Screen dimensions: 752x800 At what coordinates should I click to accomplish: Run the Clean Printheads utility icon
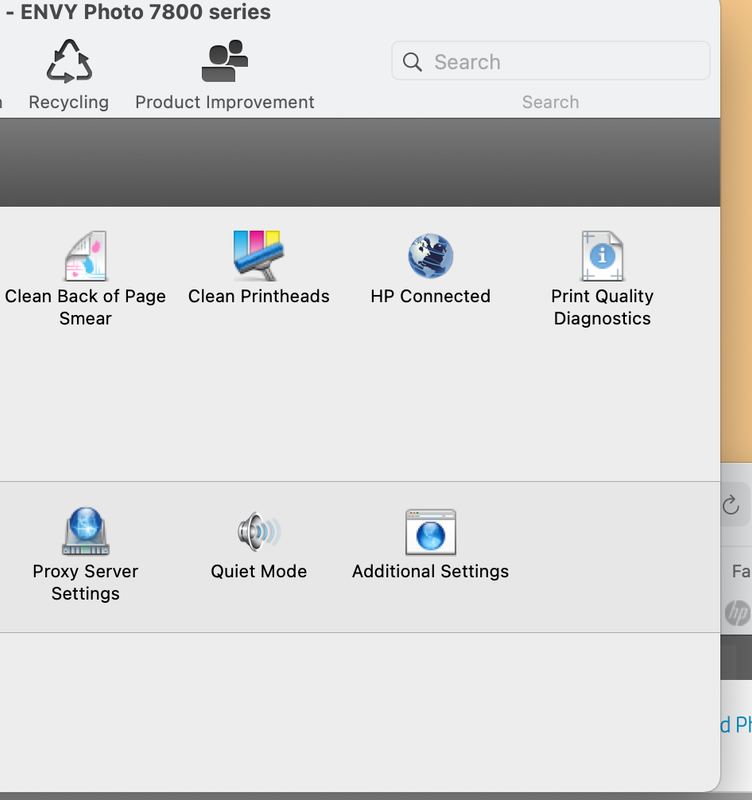[258, 256]
